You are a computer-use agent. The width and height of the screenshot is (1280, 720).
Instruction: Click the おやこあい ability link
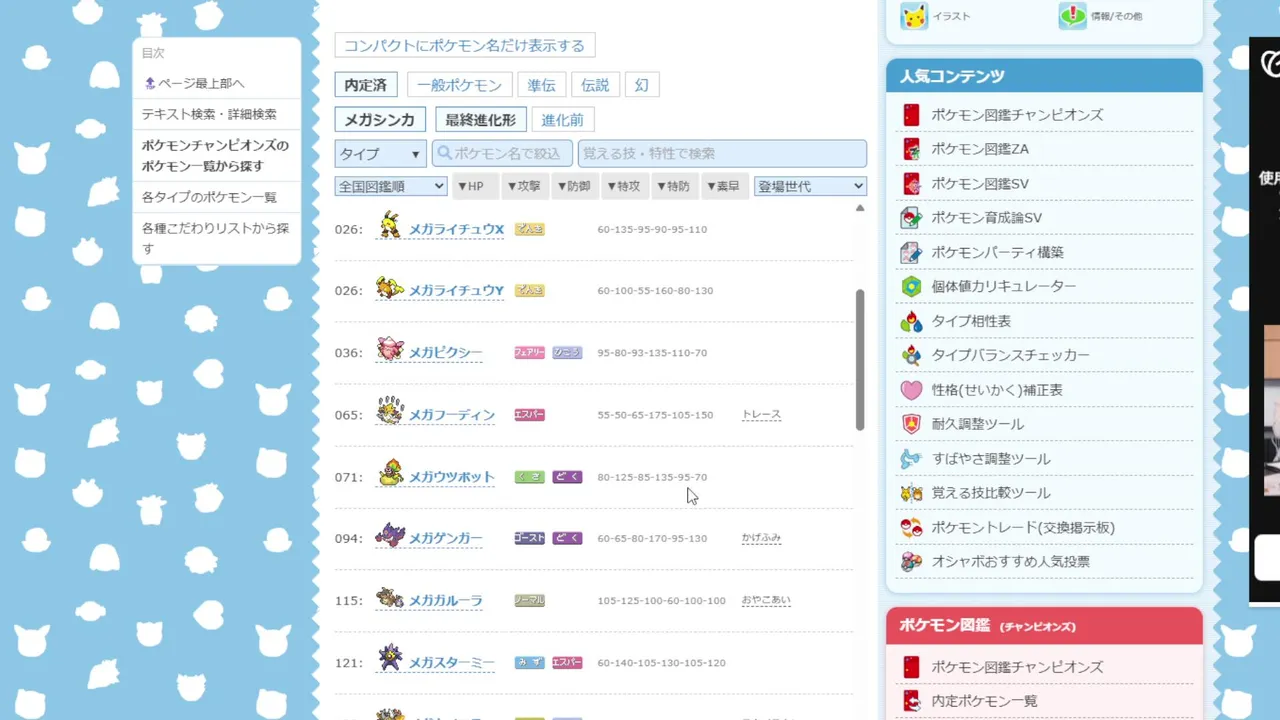(x=766, y=600)
